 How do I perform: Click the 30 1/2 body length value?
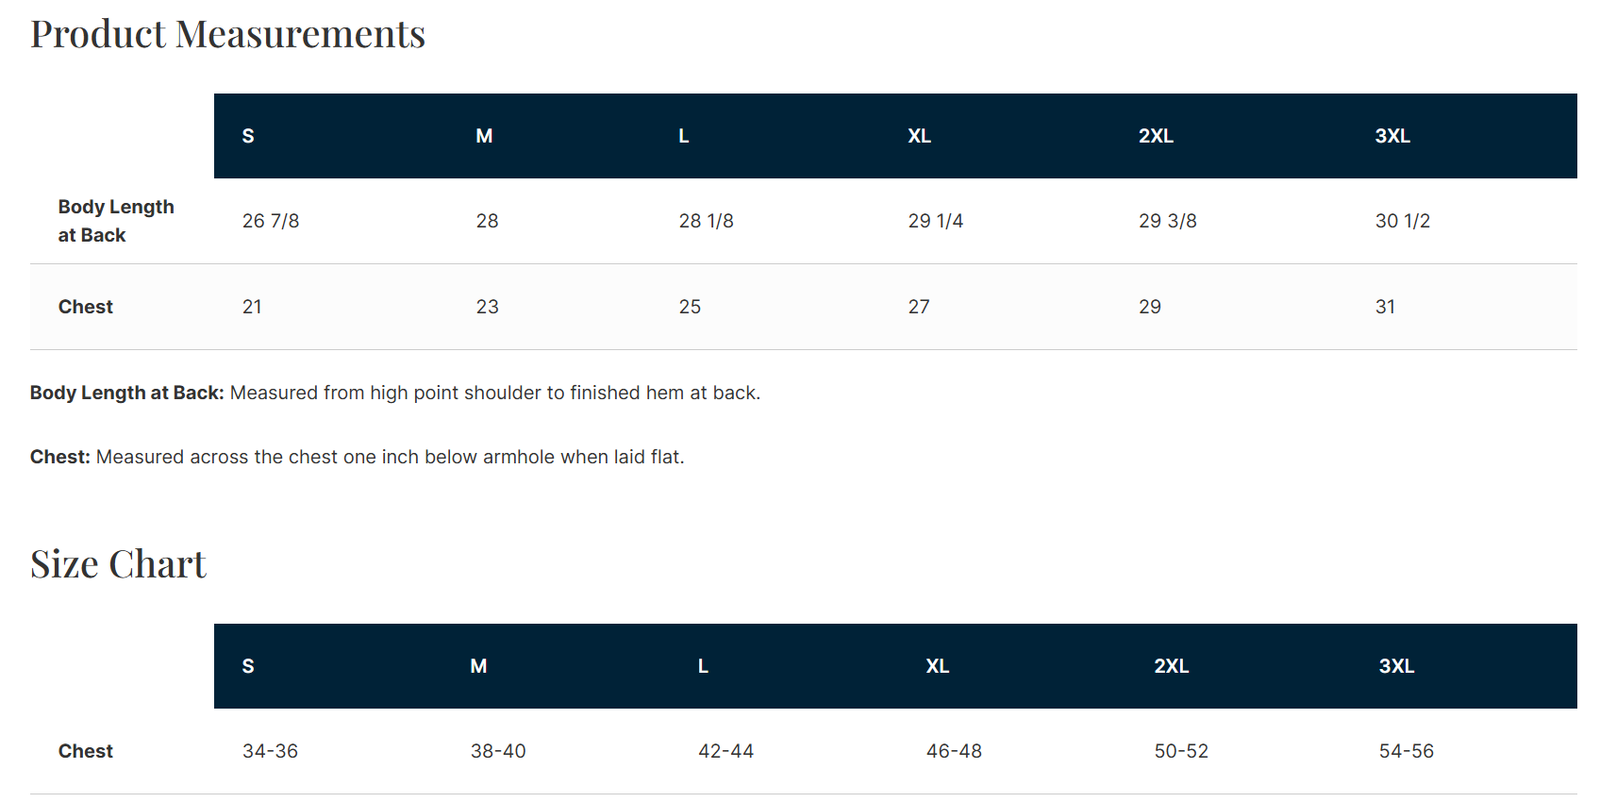point(1402,221)
